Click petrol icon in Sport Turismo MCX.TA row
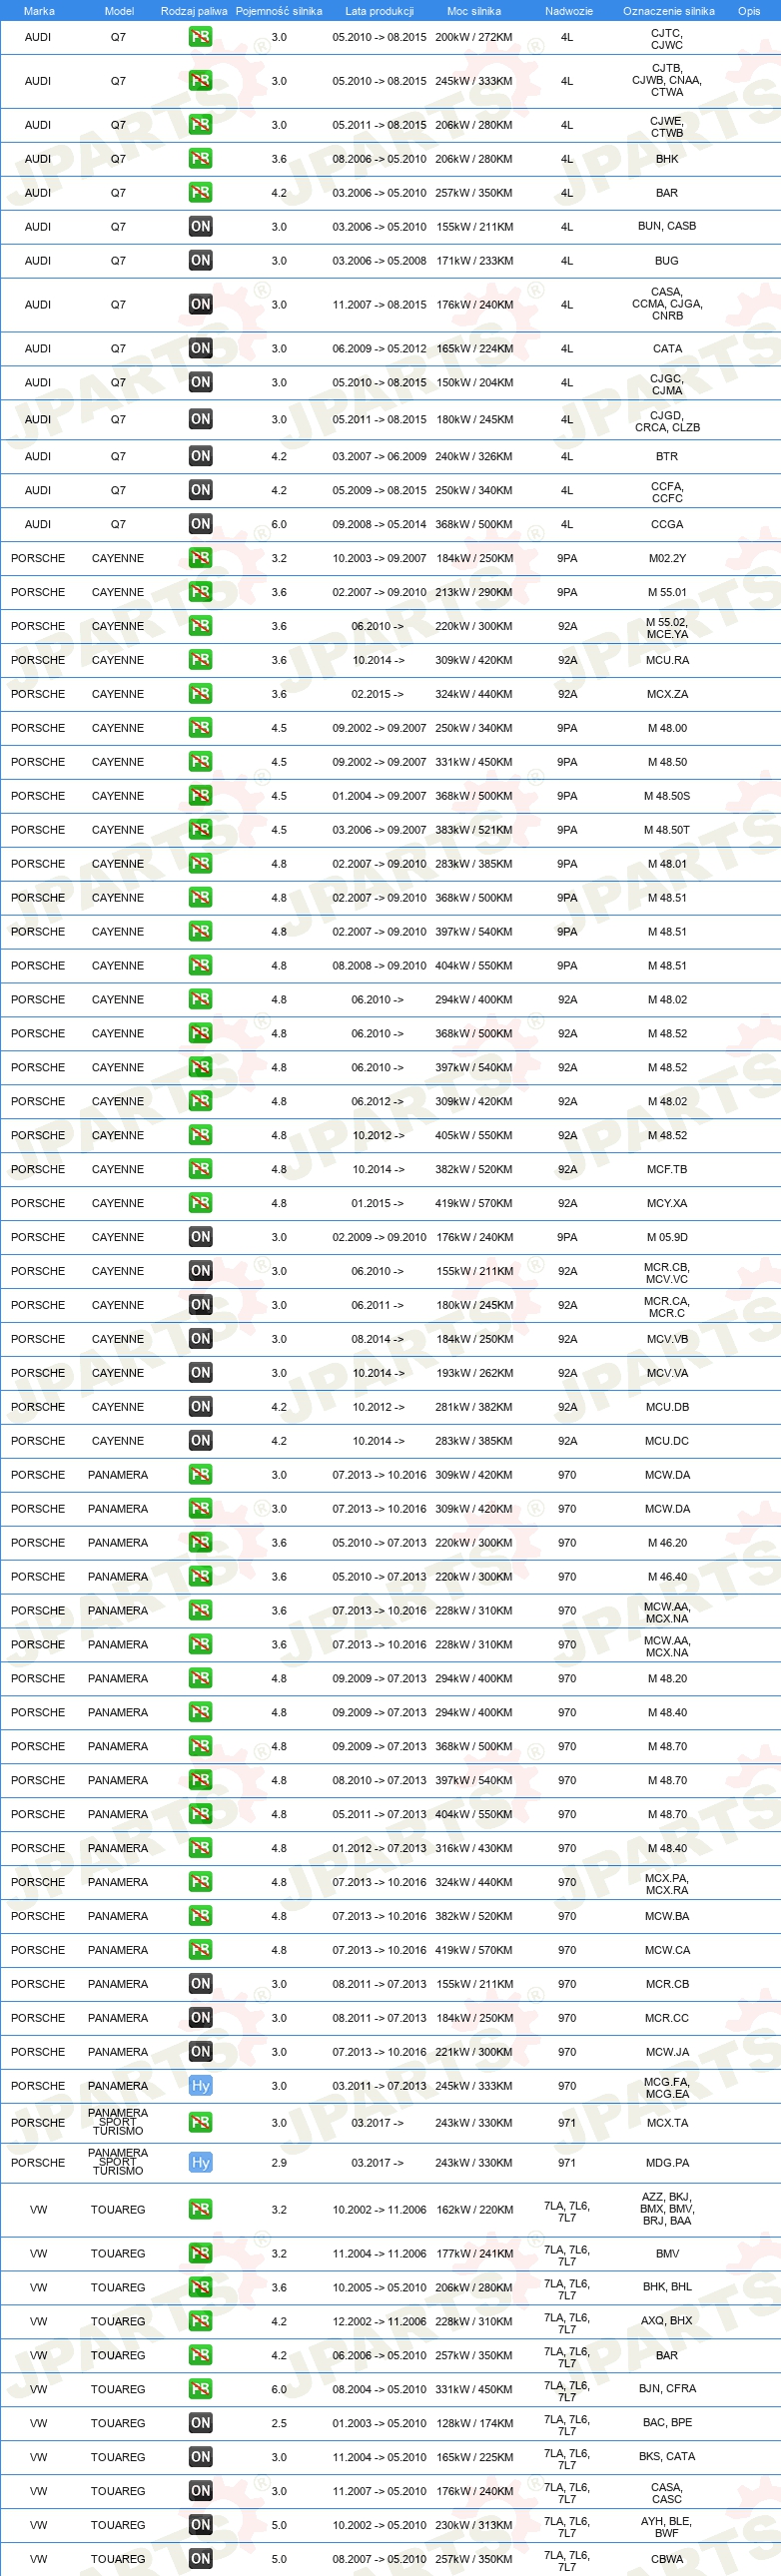The width and height of the screenshot is (781, 2576). point(200,2123)
